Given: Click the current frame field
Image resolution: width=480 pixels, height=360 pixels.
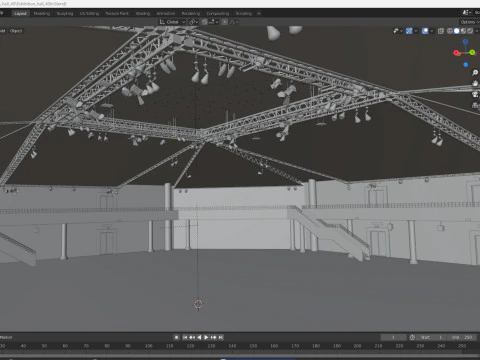Looking at the screenshot, I should pyautogui.click(x=393, y=337).
